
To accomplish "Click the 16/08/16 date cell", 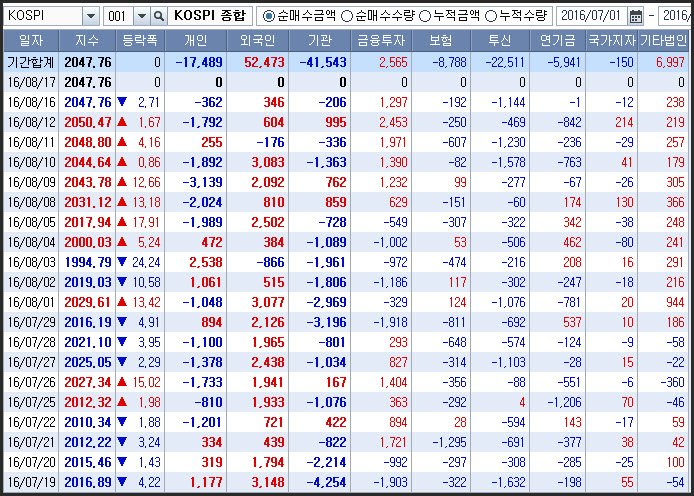I will click(x=31, y=103).
